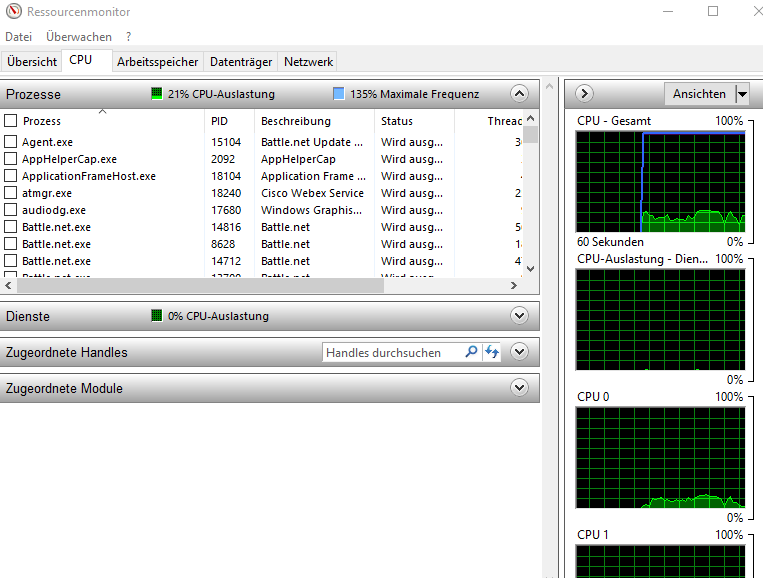This screenshot has height=578, width=763.
Task: Open the ? help menu
Action: pos(128,37)
